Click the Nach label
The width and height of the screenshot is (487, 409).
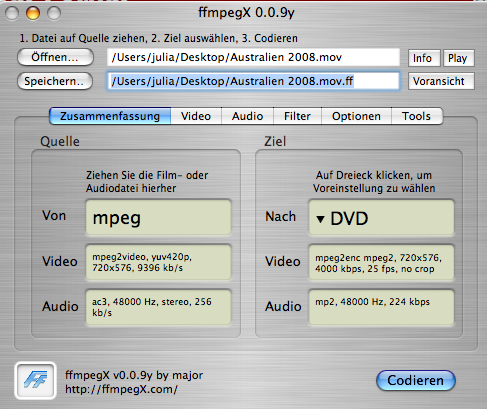[281, 217]
